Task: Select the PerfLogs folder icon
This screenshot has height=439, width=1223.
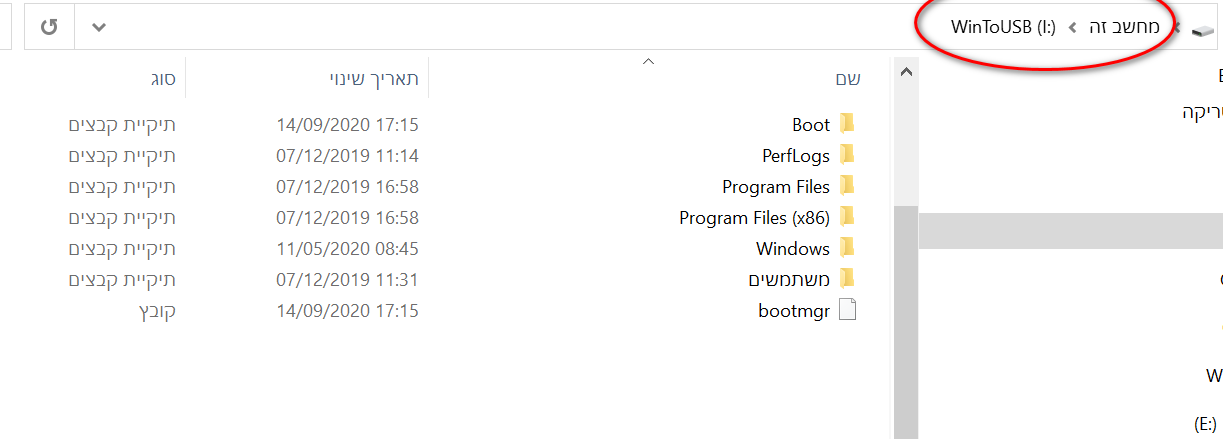Action: pos(847,155)
